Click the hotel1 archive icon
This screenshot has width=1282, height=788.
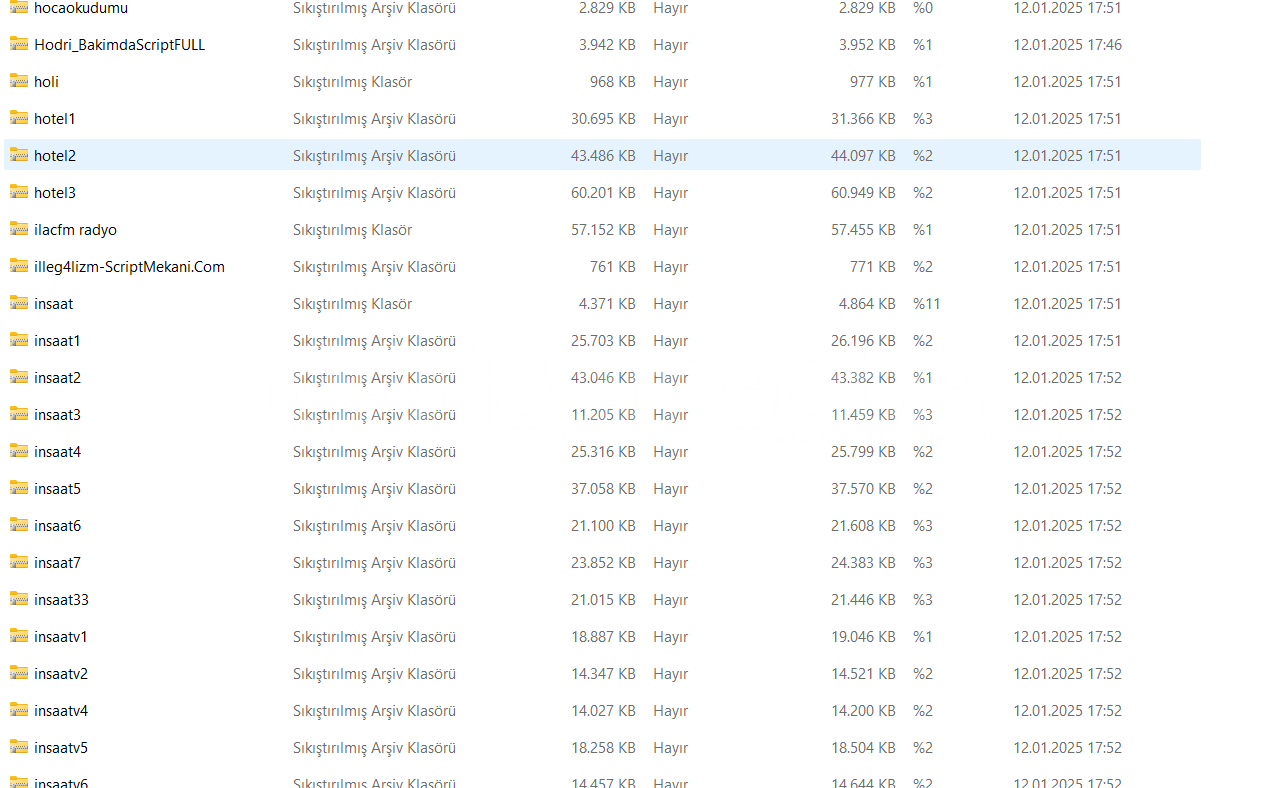[19, 118]
